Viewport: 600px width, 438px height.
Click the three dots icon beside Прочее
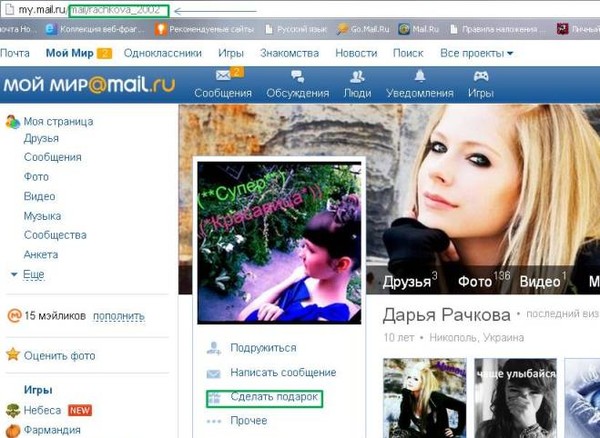click(x=214, y=421)
